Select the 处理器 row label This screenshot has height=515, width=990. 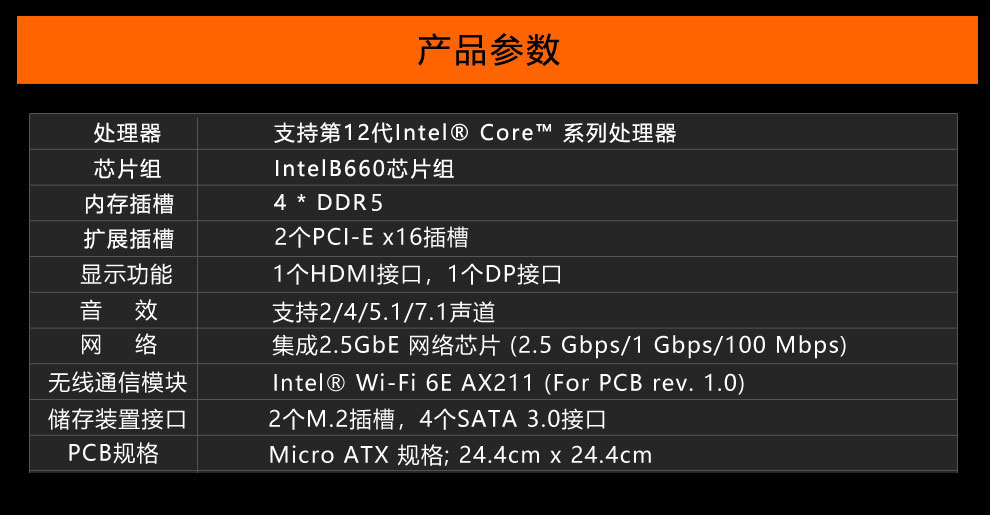coord(128,133)
